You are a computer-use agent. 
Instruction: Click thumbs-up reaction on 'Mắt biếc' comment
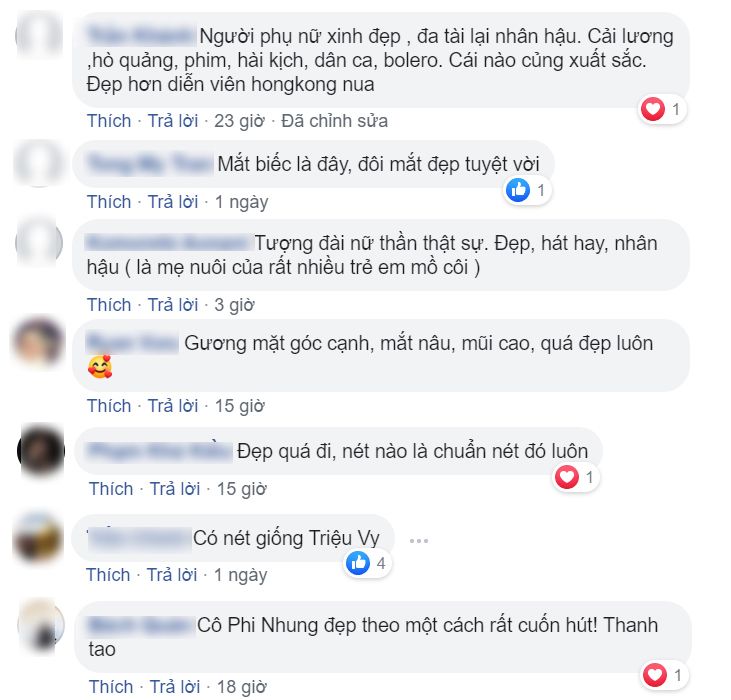(x=518, y=190)
